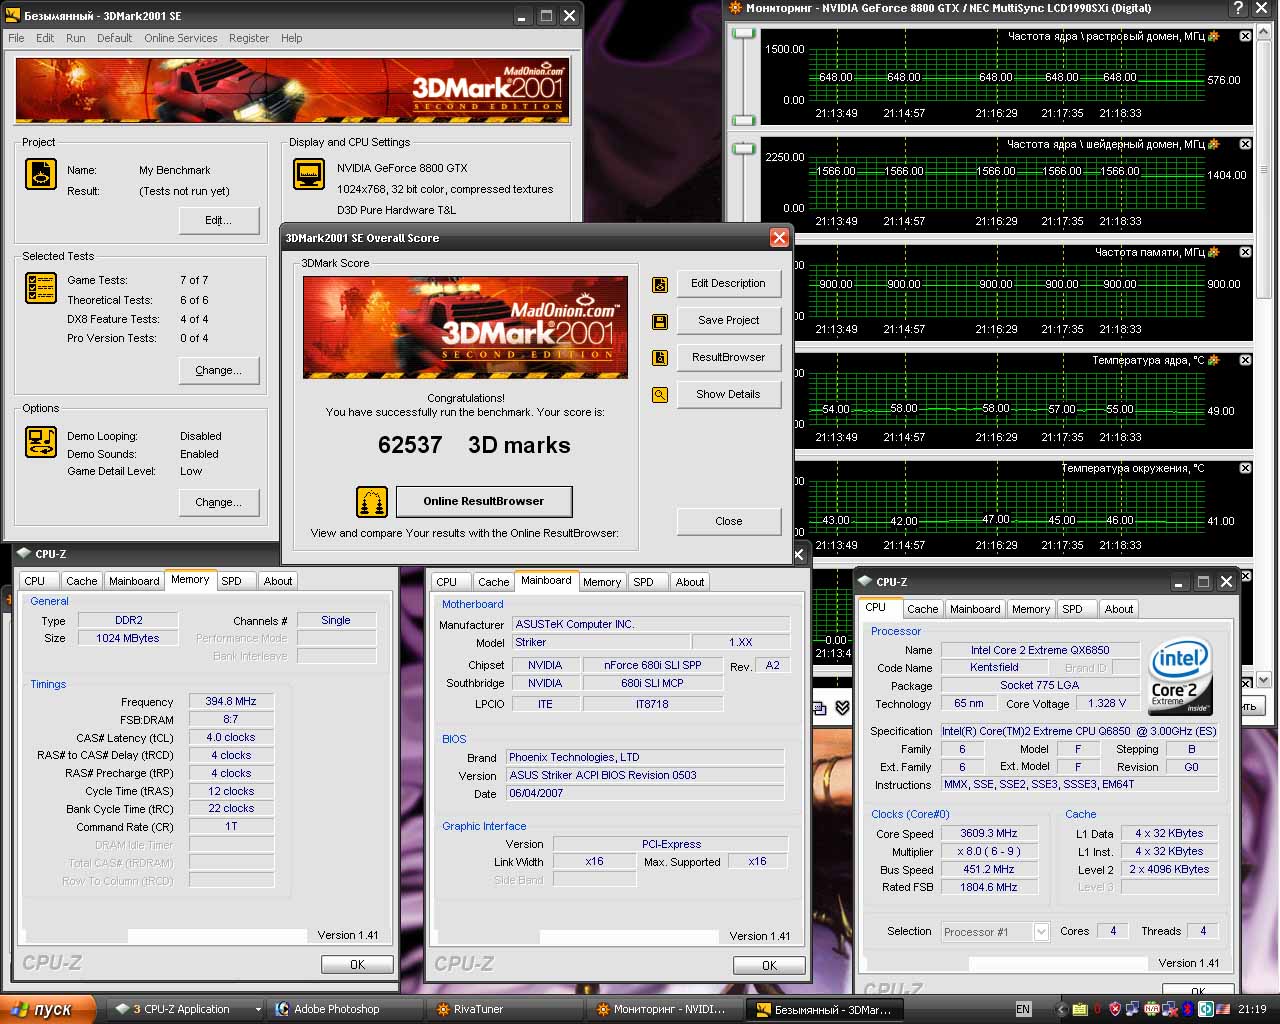Click the Edit button in Project section
The image size is (1280, 1024).
click(x=218, y=221)
